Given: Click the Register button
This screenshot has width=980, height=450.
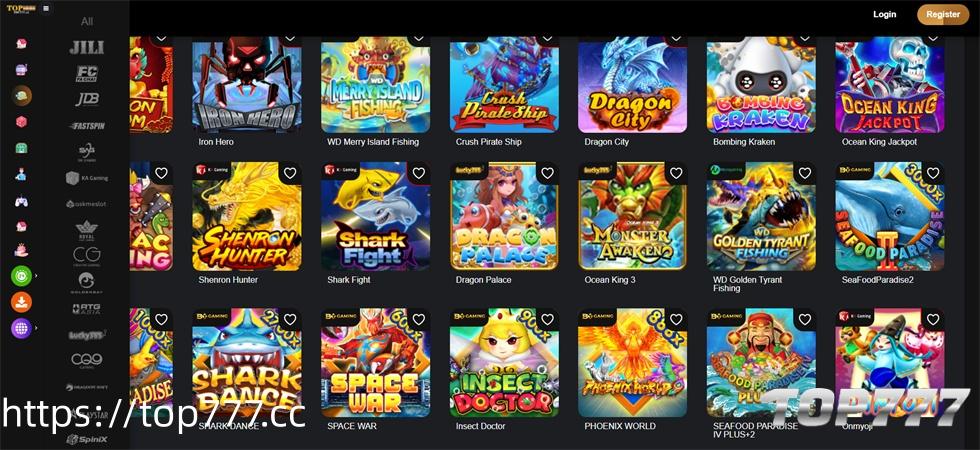Looking at the screenshot, I should pos(943,14).
